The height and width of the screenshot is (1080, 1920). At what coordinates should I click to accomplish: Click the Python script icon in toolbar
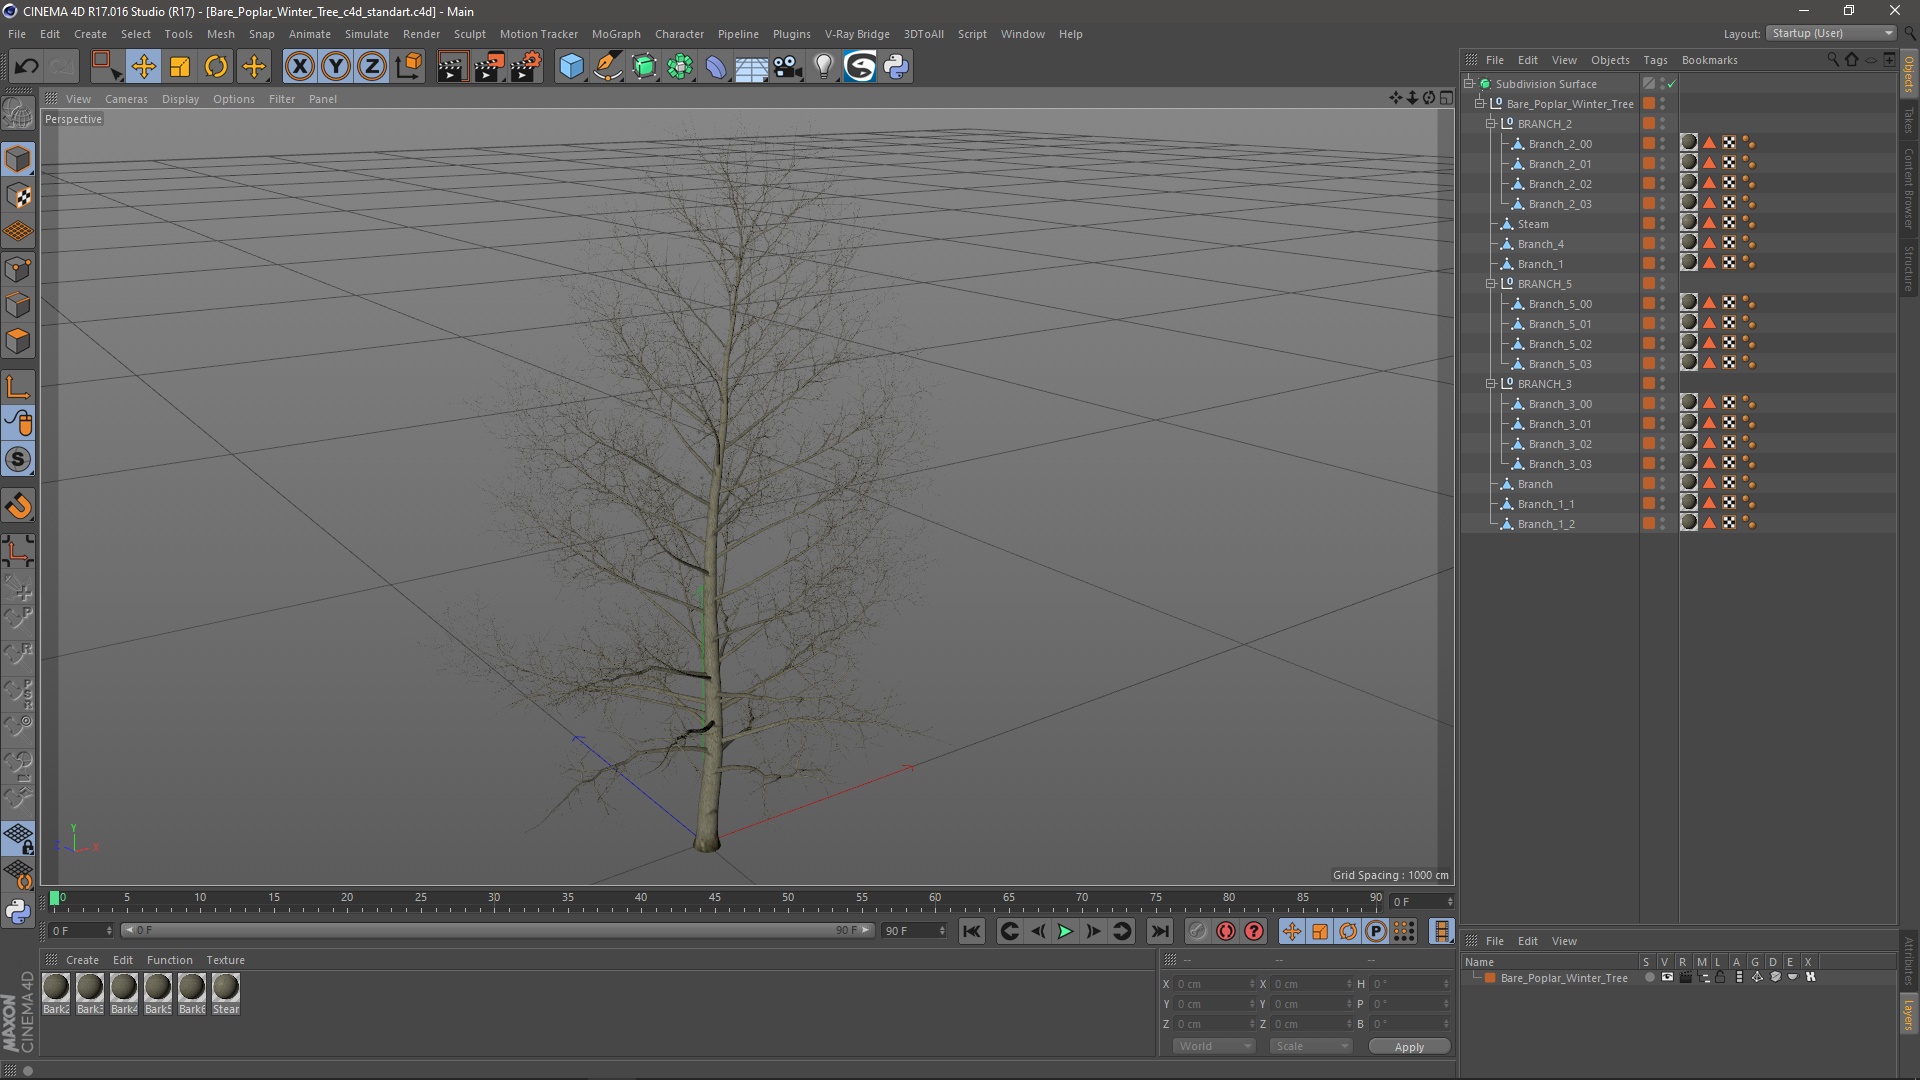click(897, 67)
